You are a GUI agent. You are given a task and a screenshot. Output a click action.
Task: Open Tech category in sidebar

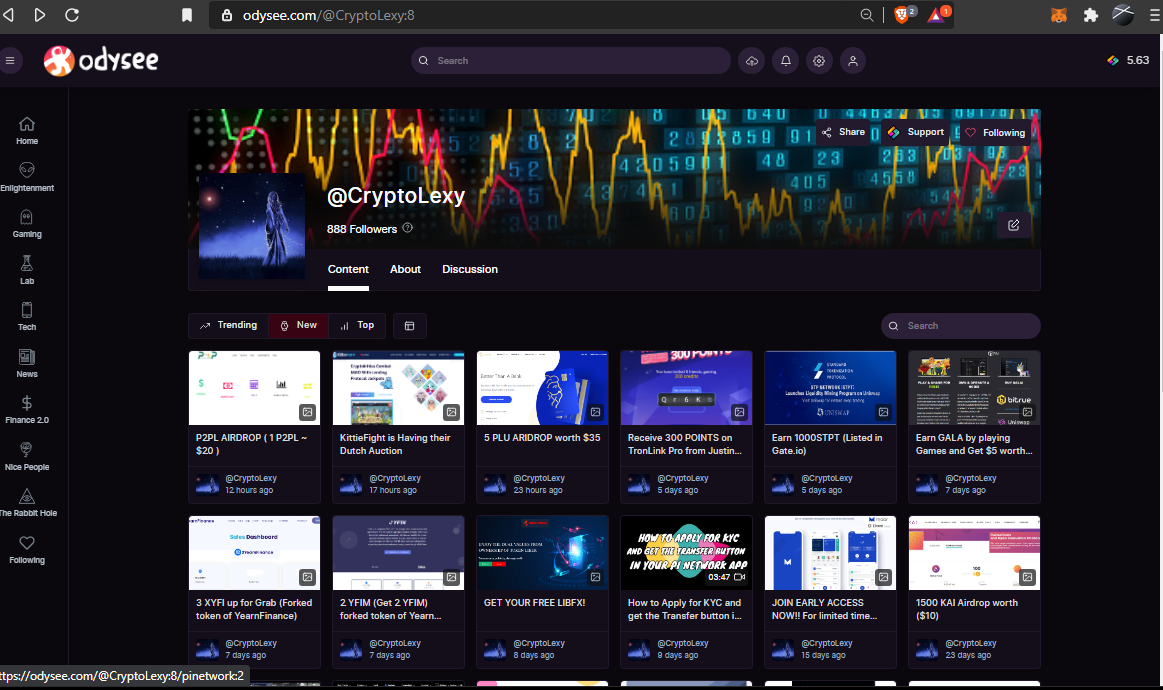27,317
